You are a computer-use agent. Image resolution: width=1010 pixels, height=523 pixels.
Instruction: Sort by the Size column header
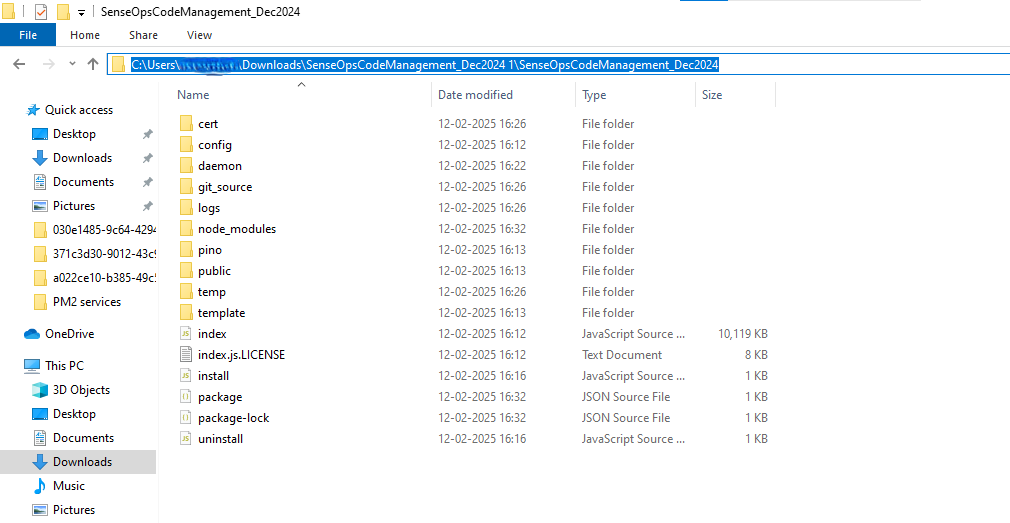click(x=712, y=95)
